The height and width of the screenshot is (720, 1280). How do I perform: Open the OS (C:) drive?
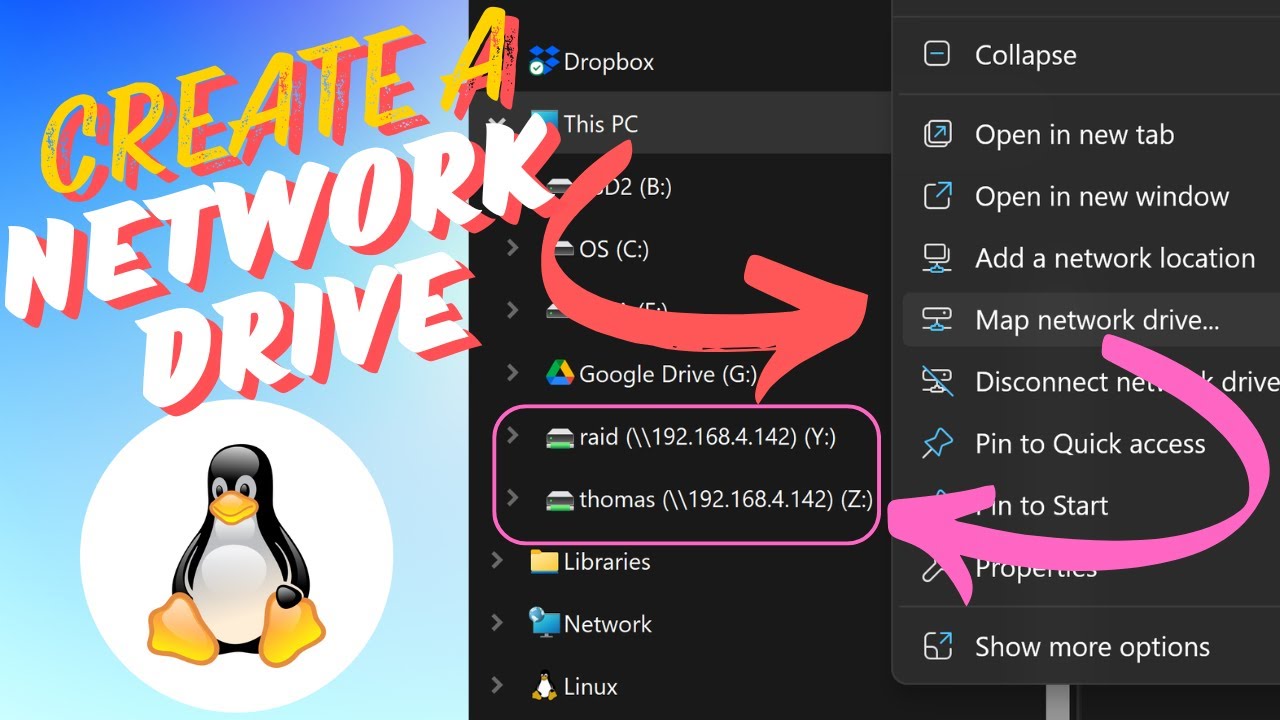(x=614, y=249)
